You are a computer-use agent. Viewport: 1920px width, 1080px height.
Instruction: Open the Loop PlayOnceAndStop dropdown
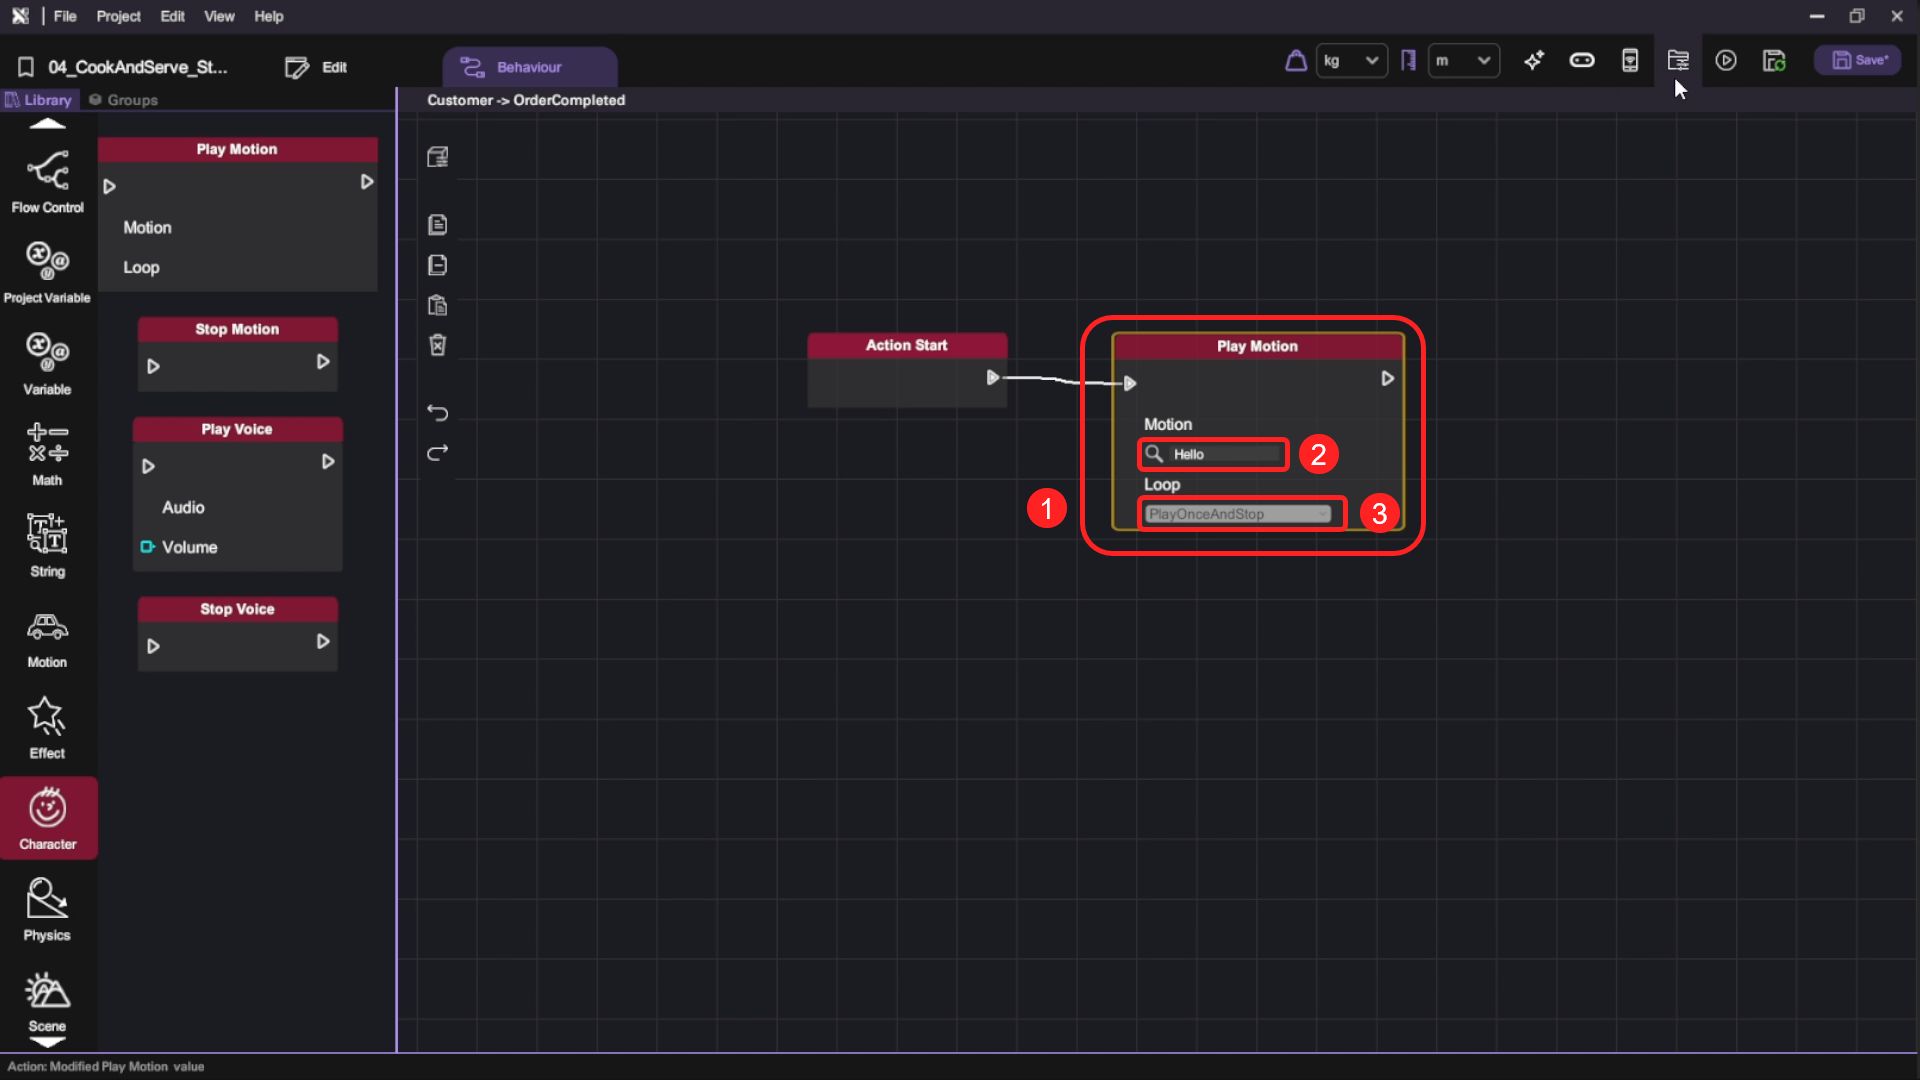coord(1238,514)
